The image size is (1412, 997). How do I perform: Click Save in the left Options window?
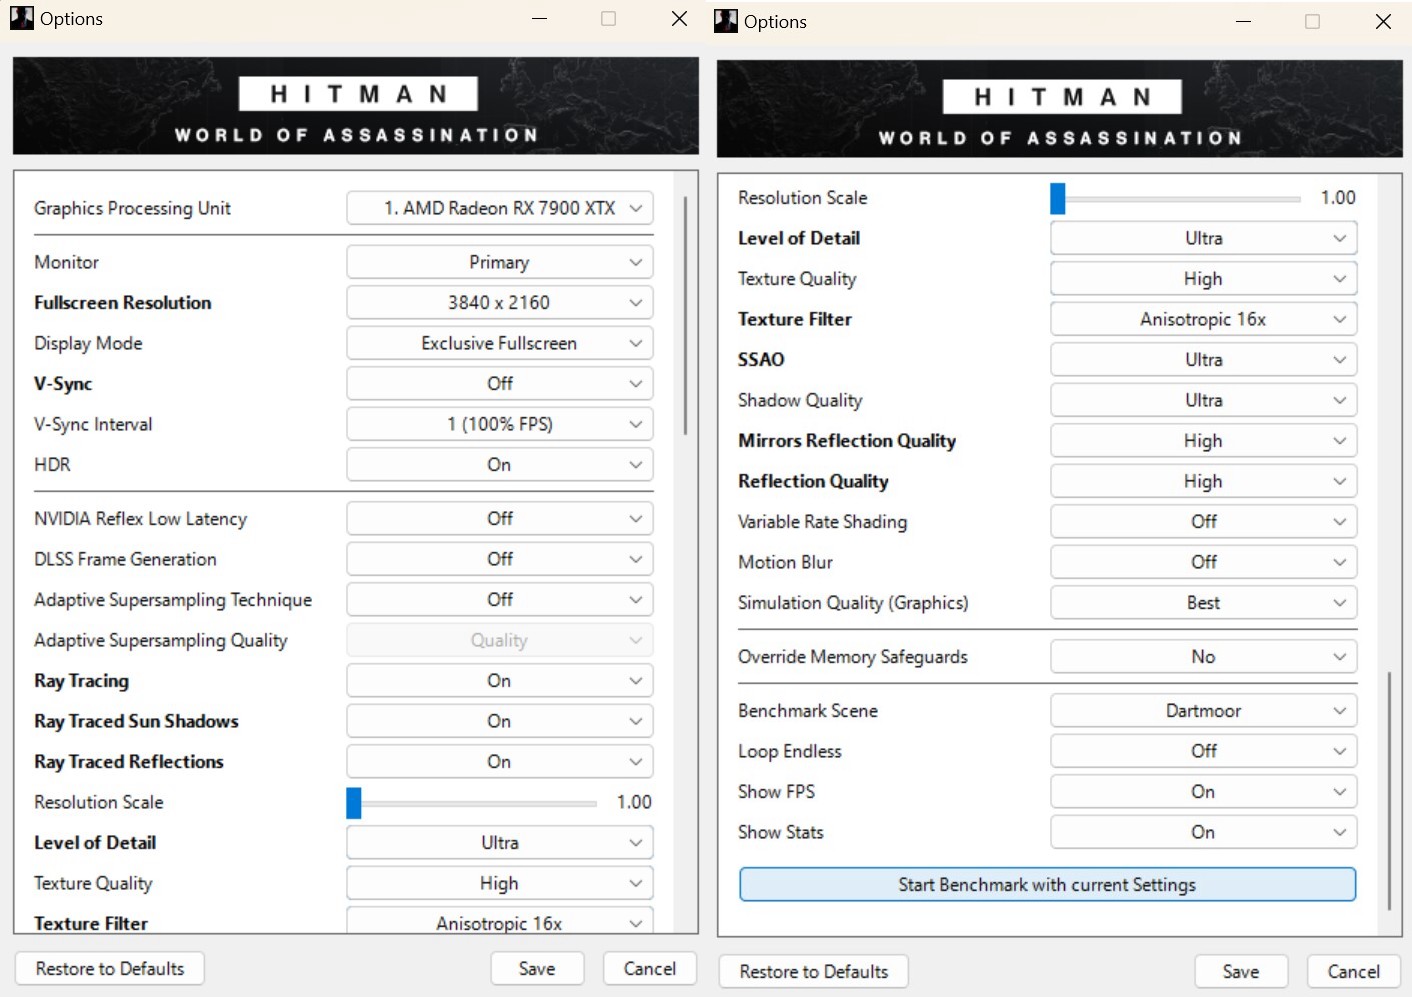click(537, 968)
